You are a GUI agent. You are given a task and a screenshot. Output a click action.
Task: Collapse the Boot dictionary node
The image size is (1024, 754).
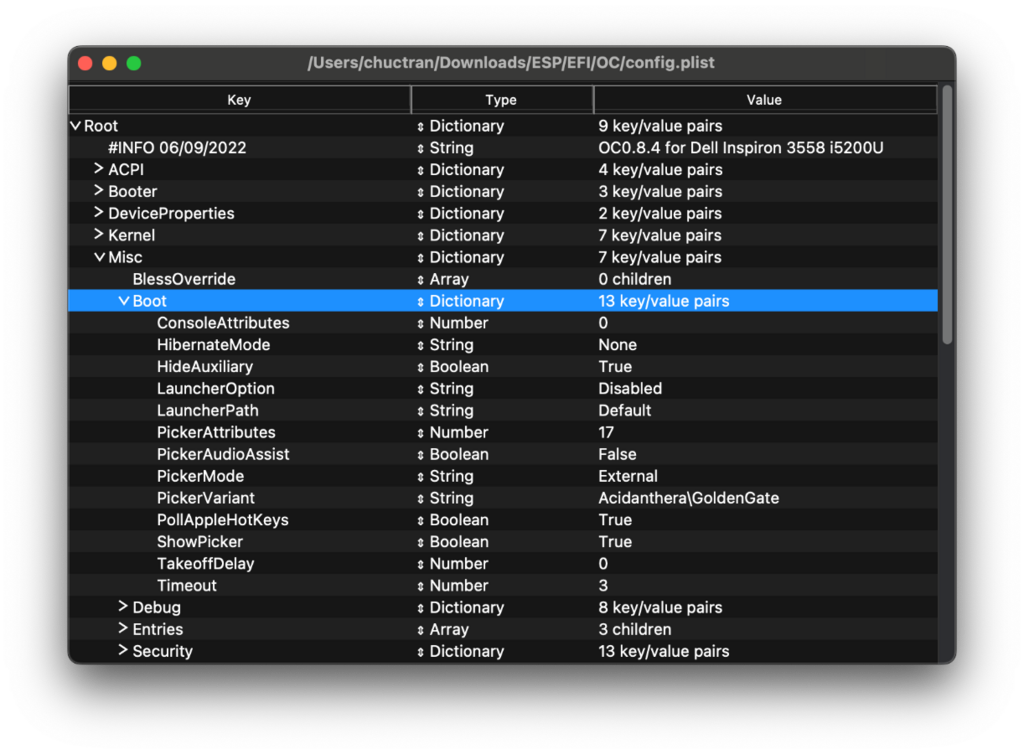(124, 301)
